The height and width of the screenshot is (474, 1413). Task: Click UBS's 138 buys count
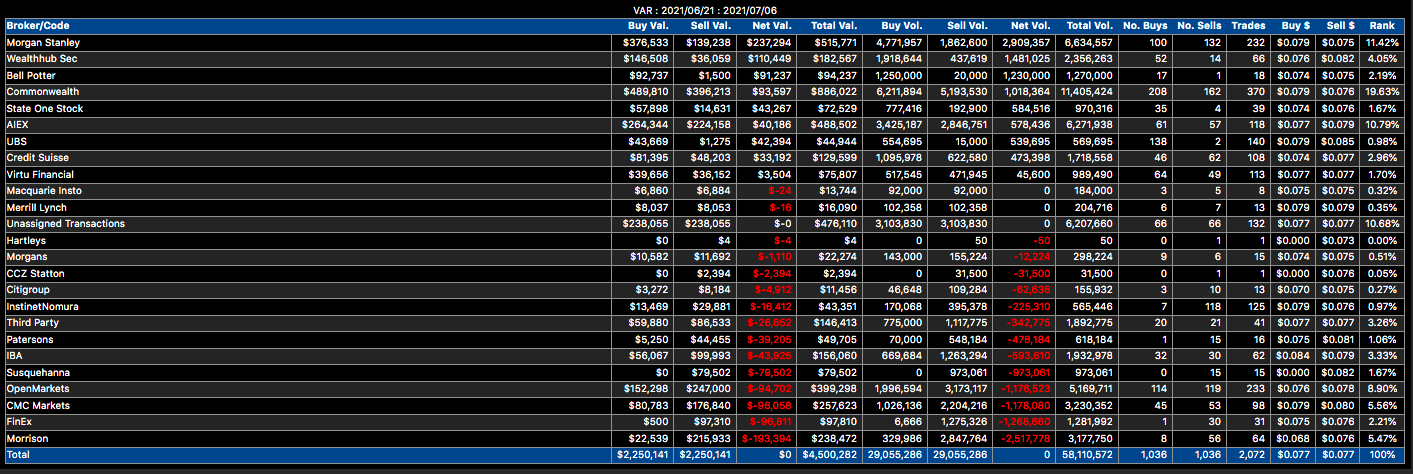tap(1159, 142)
